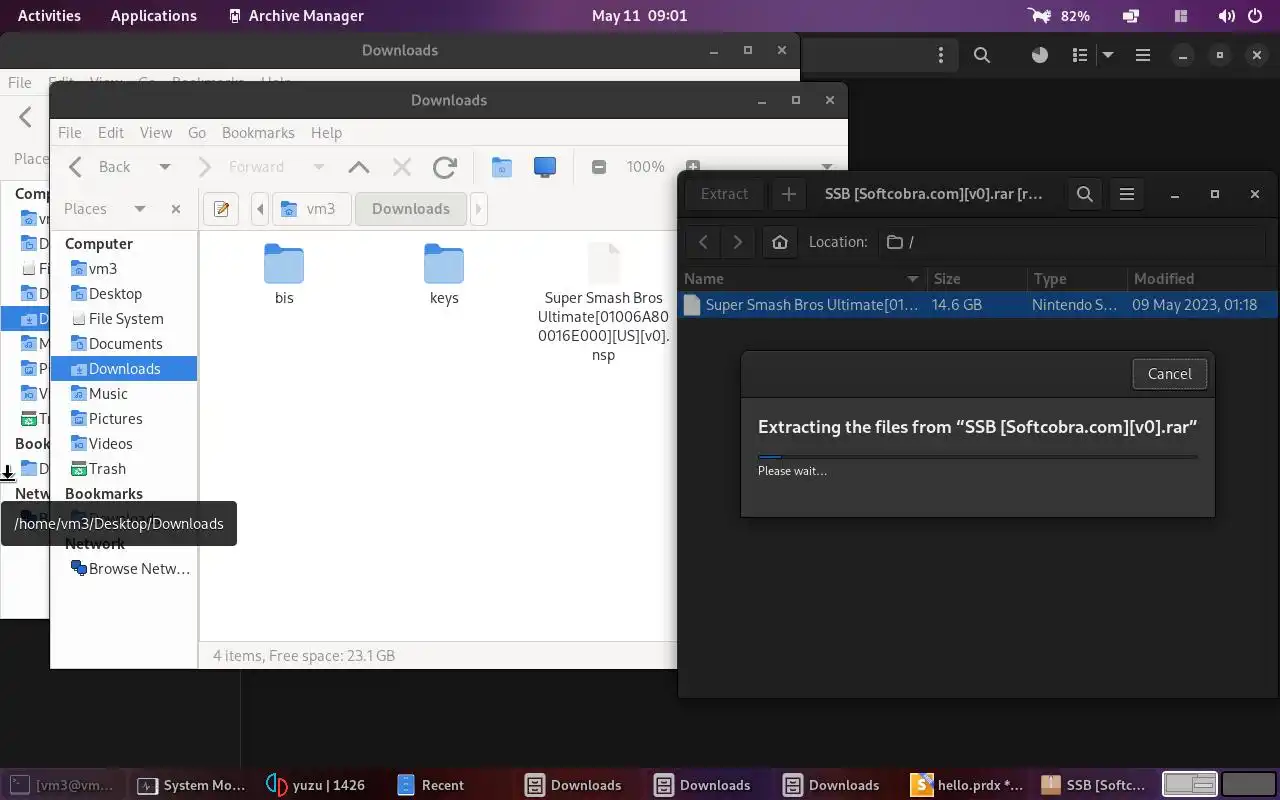Select Music in the Places sidebar
The image size is (1280, 800).
124,393
